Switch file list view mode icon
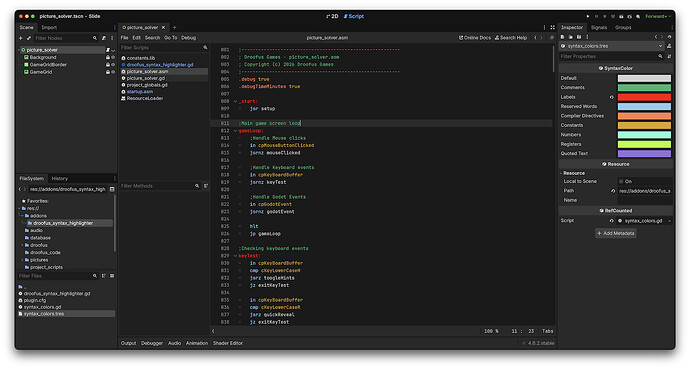 tap(112, 276)
